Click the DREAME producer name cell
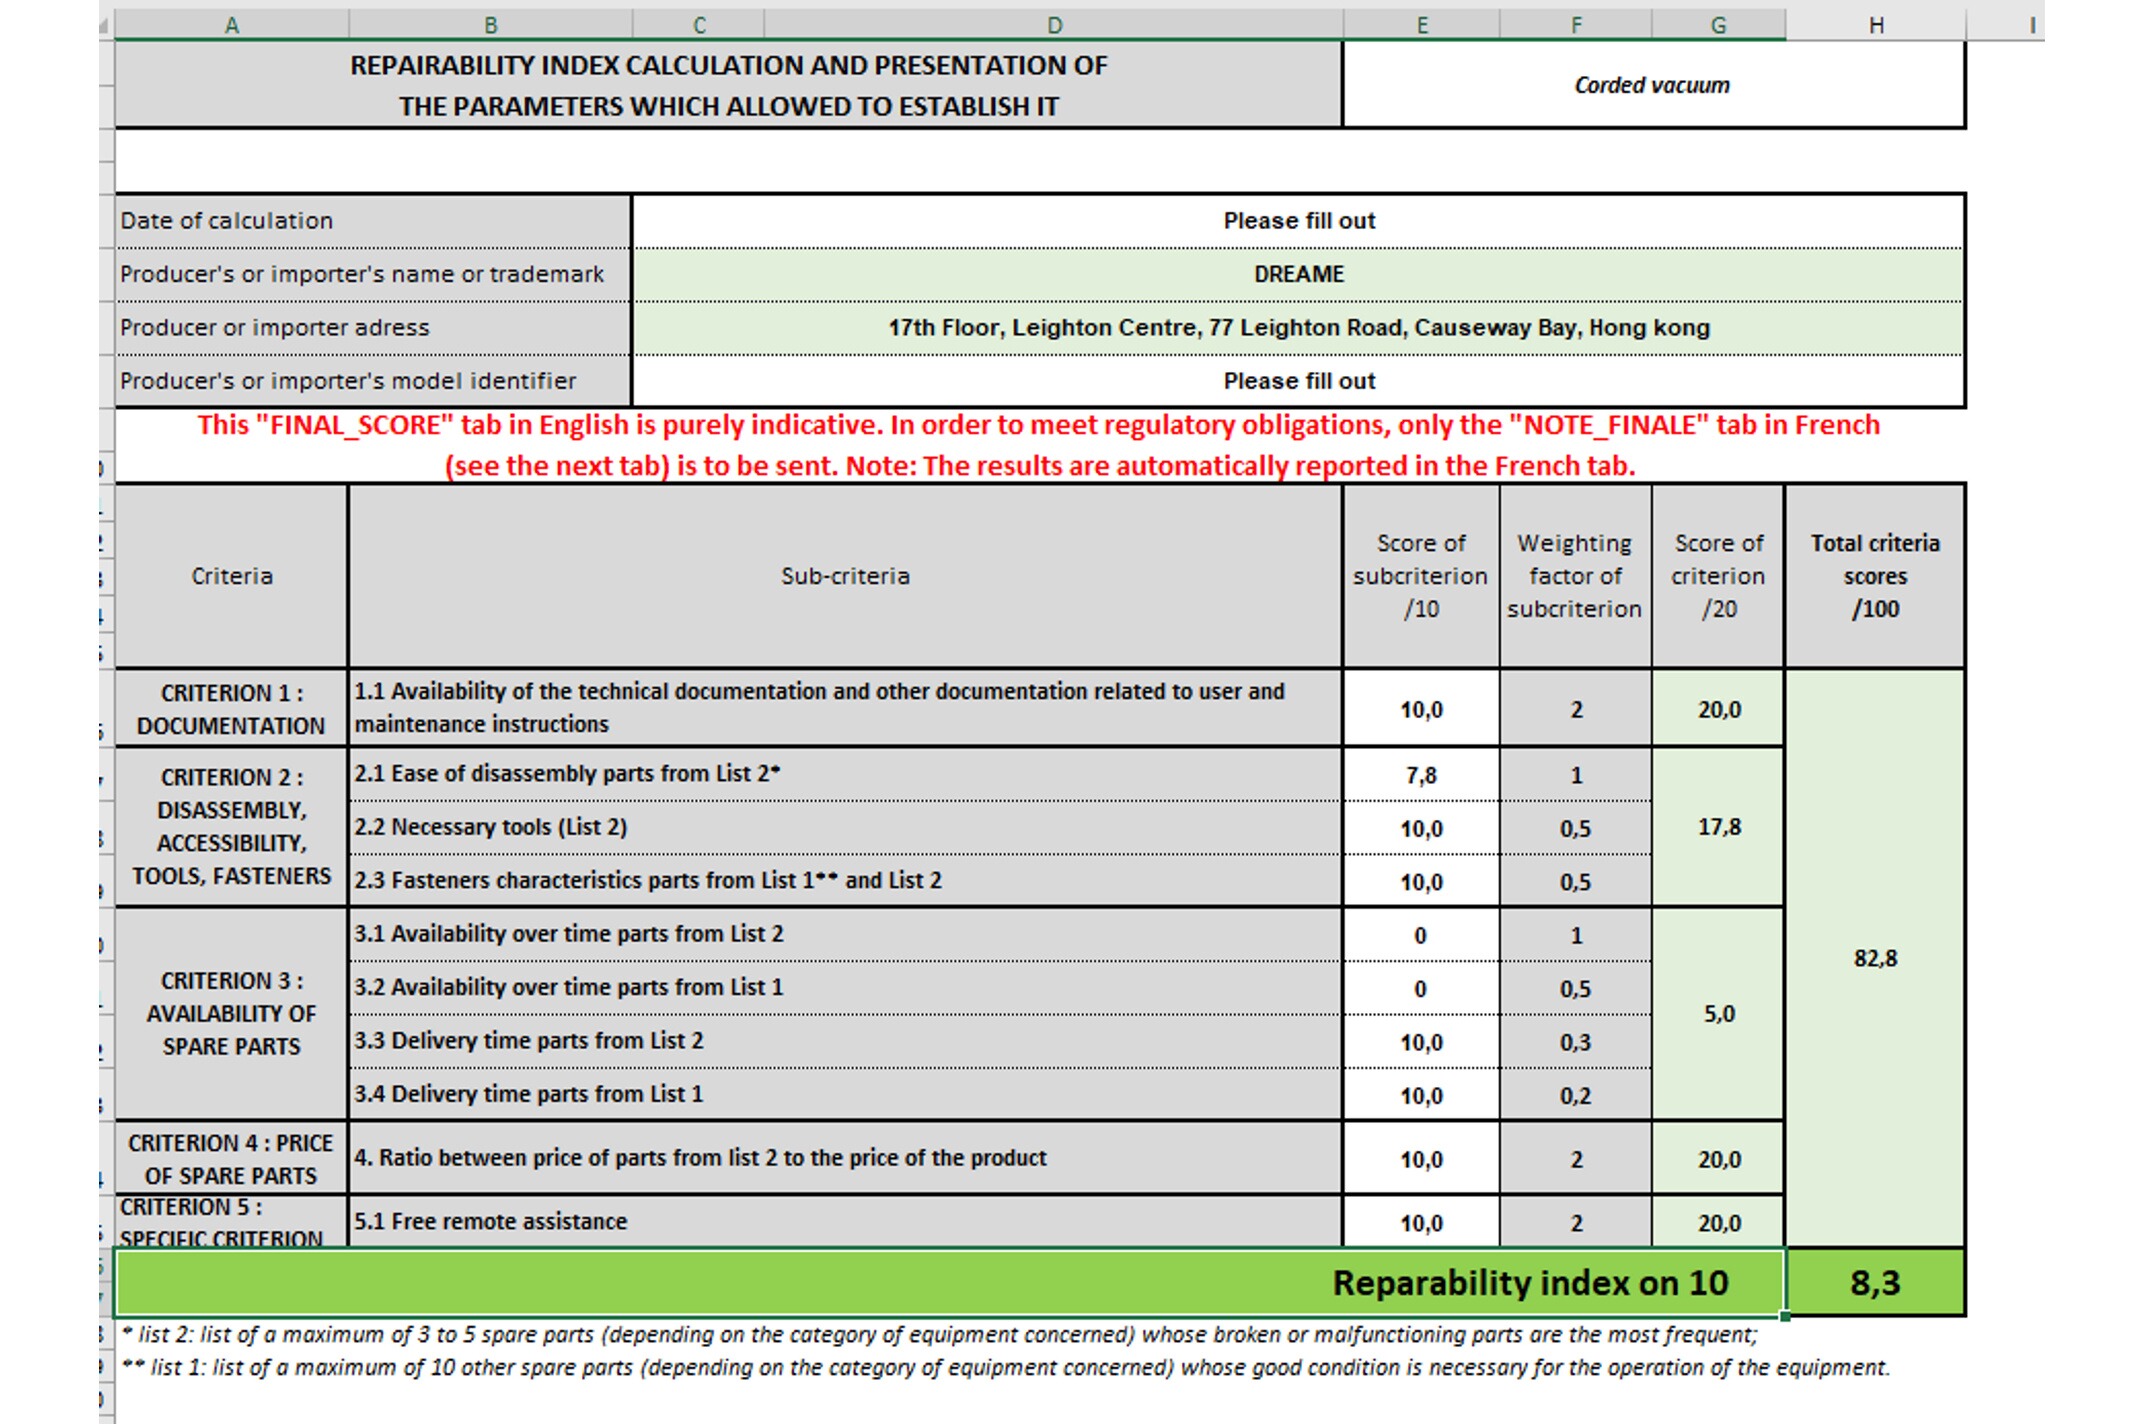2144x1424 pixels. (1298, 274)
